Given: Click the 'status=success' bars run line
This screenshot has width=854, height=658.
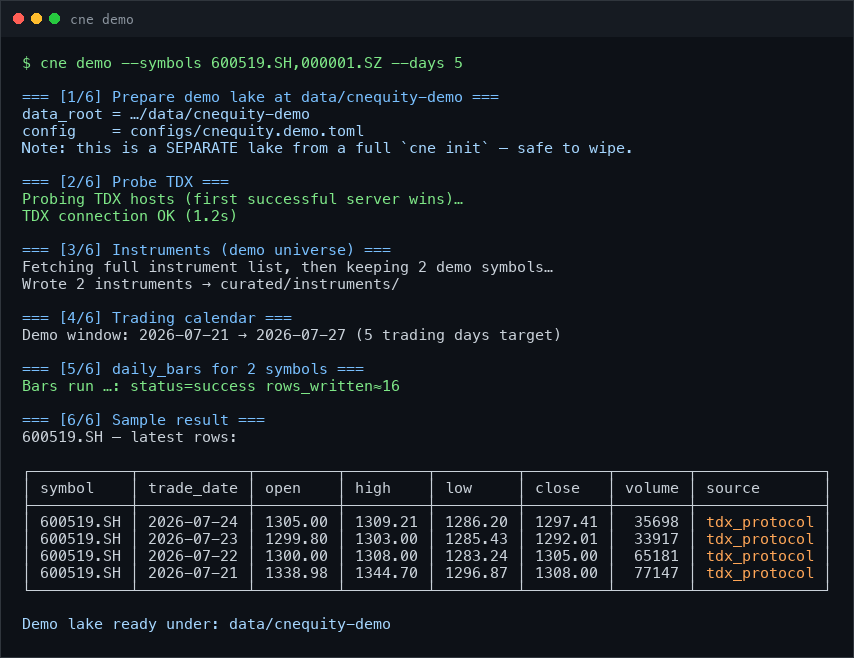Looking at the screenshot, I should [211, 386].
